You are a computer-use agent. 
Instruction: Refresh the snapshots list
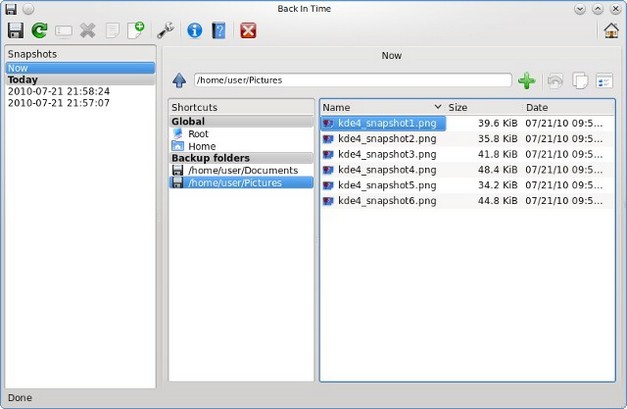click(40, 30)
